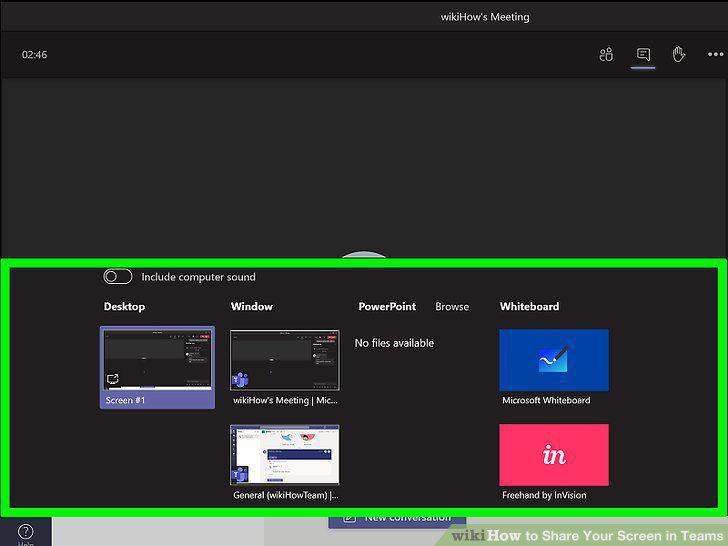Raise your hand in the meeting
Screen dimensions: 728x546
coord(679,54)
